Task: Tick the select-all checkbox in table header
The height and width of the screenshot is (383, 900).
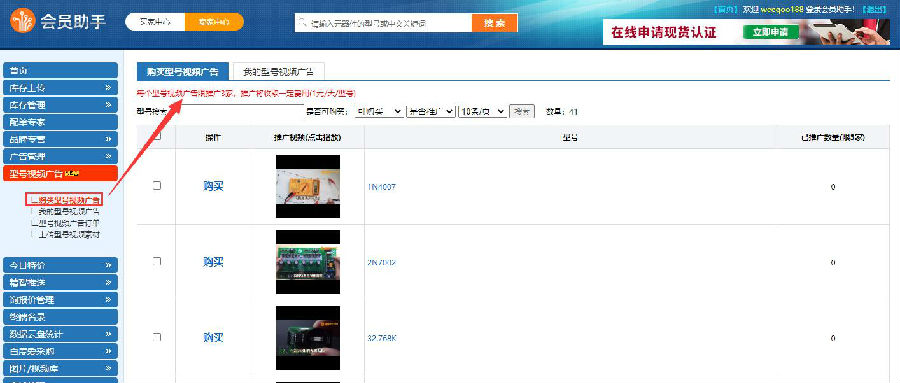Action: pos(157,136)
